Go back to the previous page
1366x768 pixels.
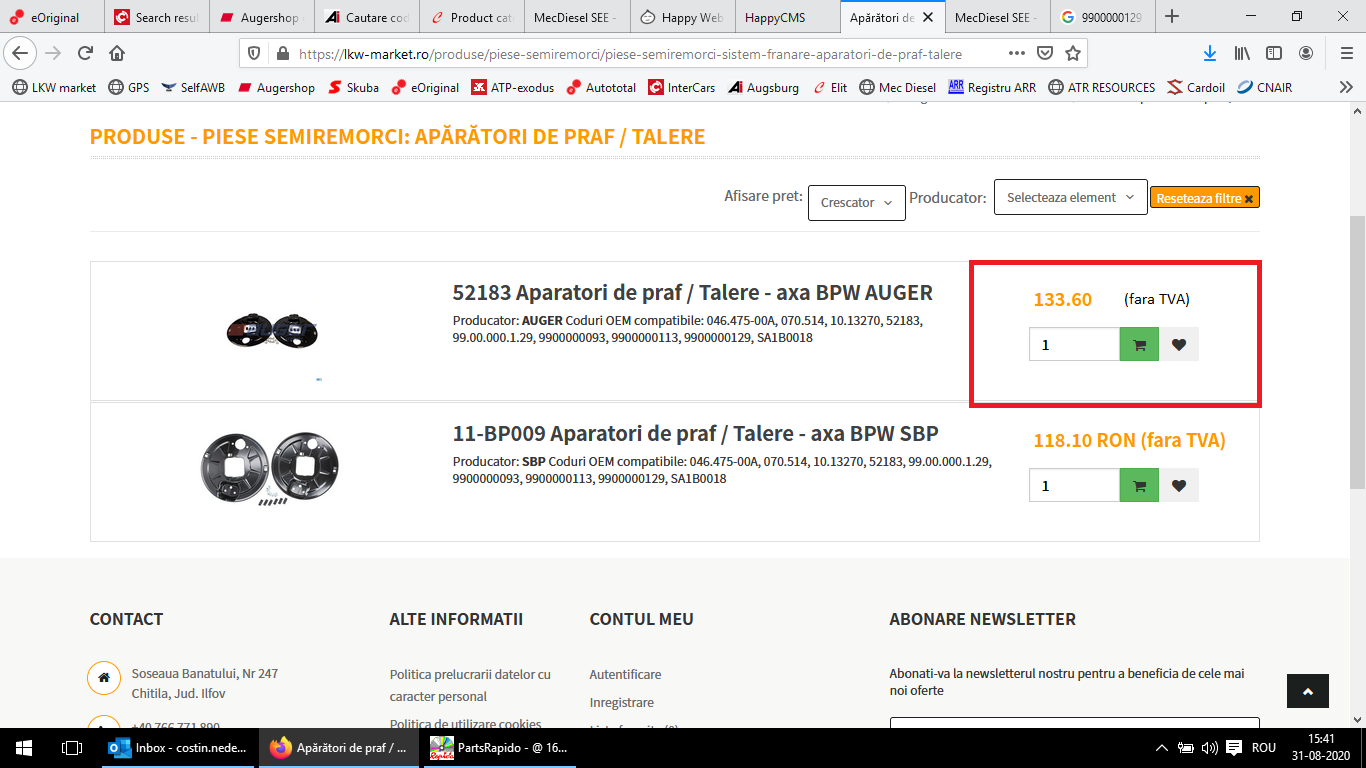pos(21,53)
